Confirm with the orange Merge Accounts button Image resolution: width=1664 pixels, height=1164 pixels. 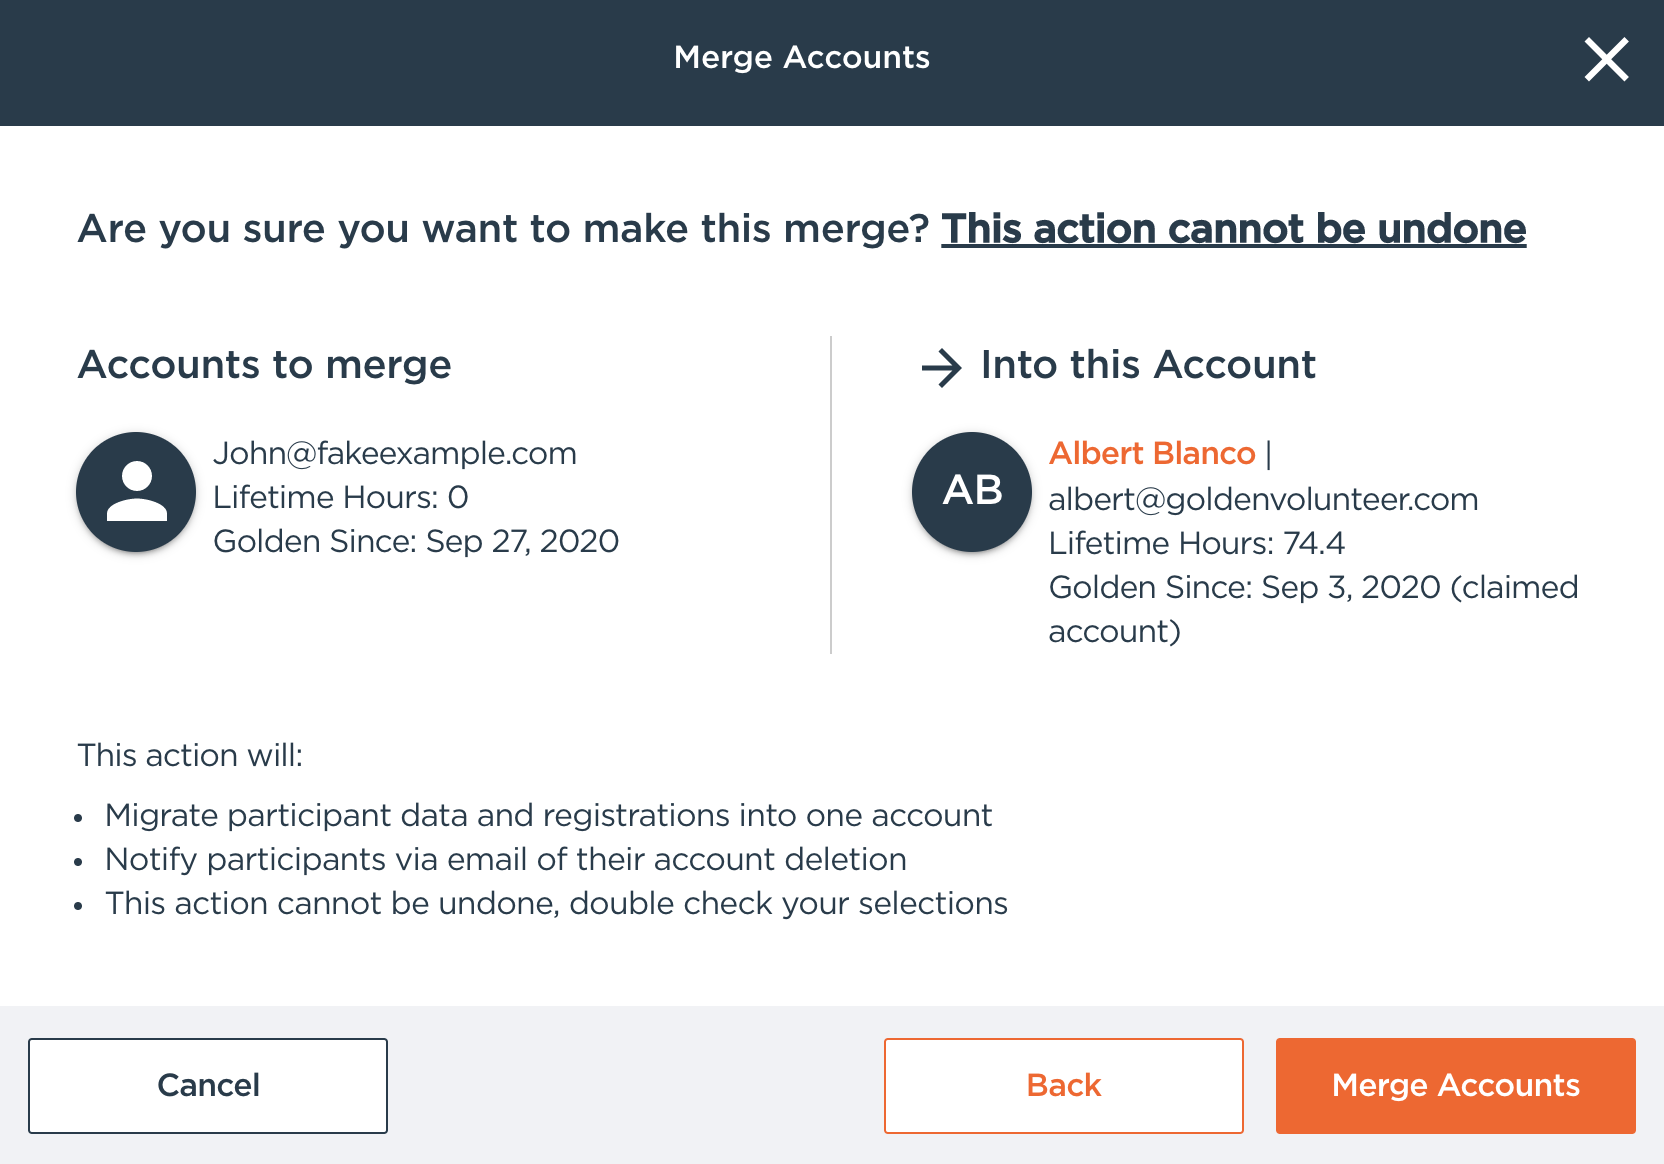1455,1085
